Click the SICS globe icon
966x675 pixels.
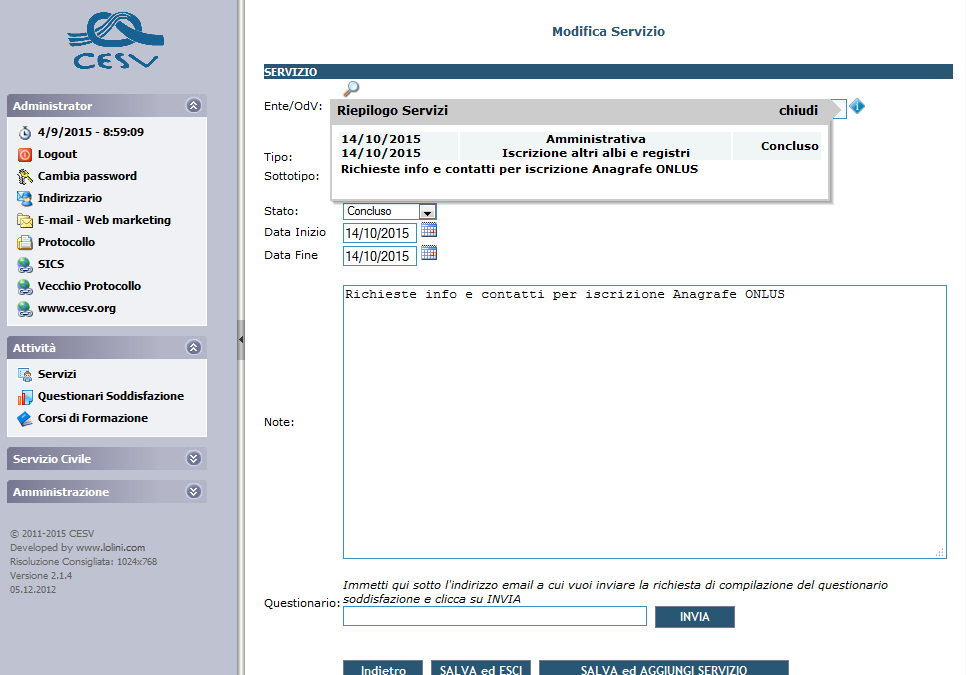click(x=25, y=265)
